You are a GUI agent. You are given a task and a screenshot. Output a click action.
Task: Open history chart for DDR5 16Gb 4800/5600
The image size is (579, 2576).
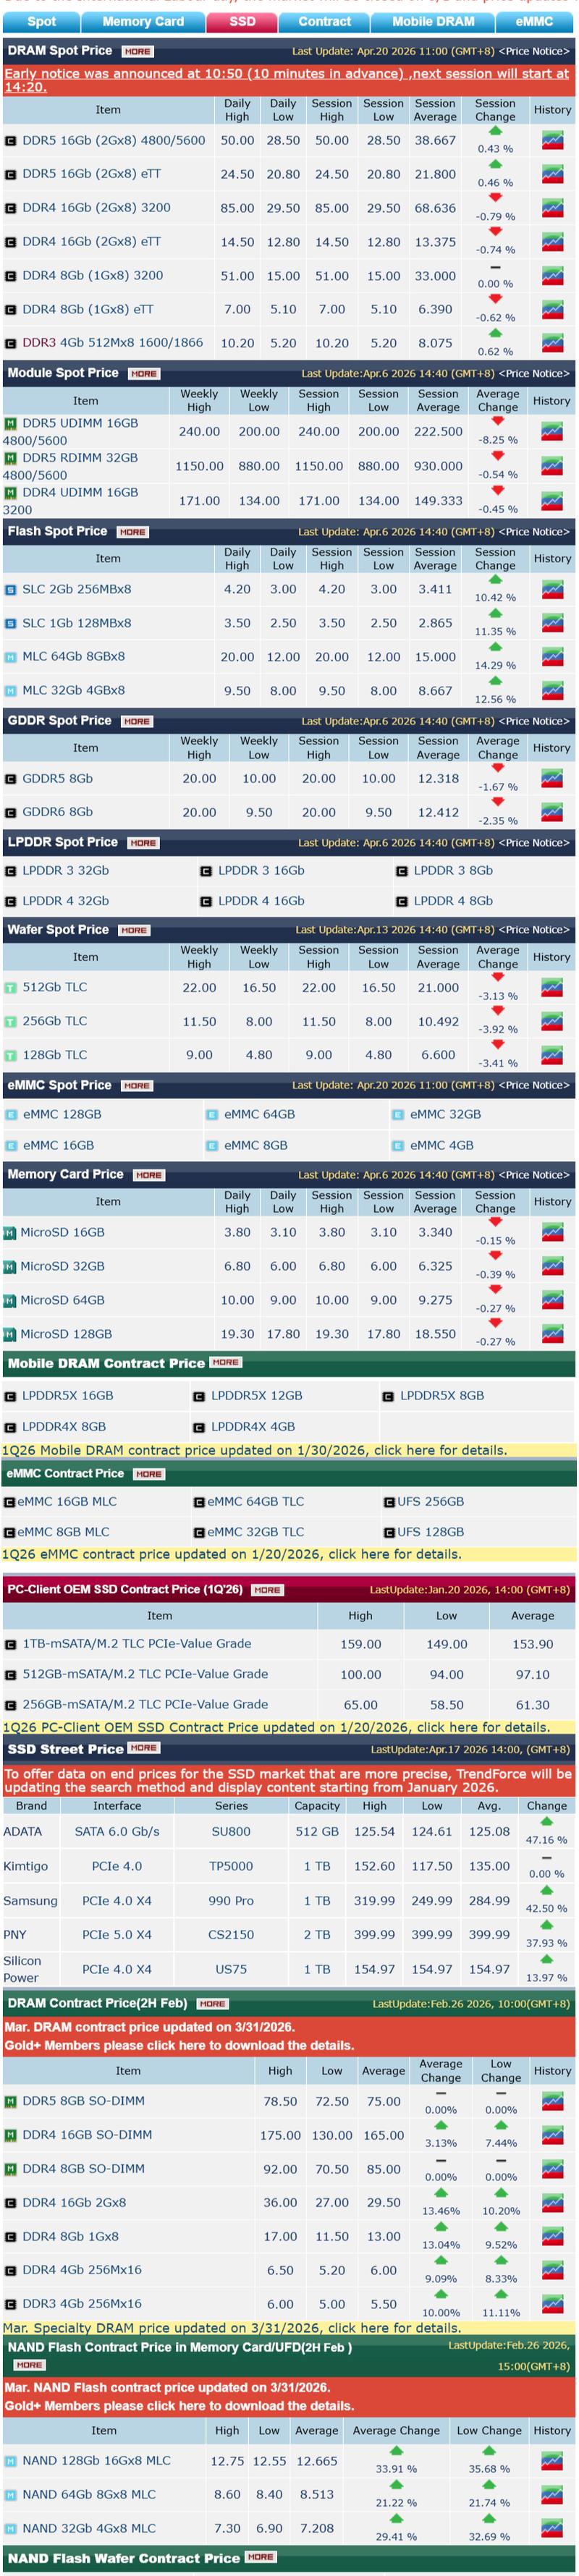click(x=551, y=141)
